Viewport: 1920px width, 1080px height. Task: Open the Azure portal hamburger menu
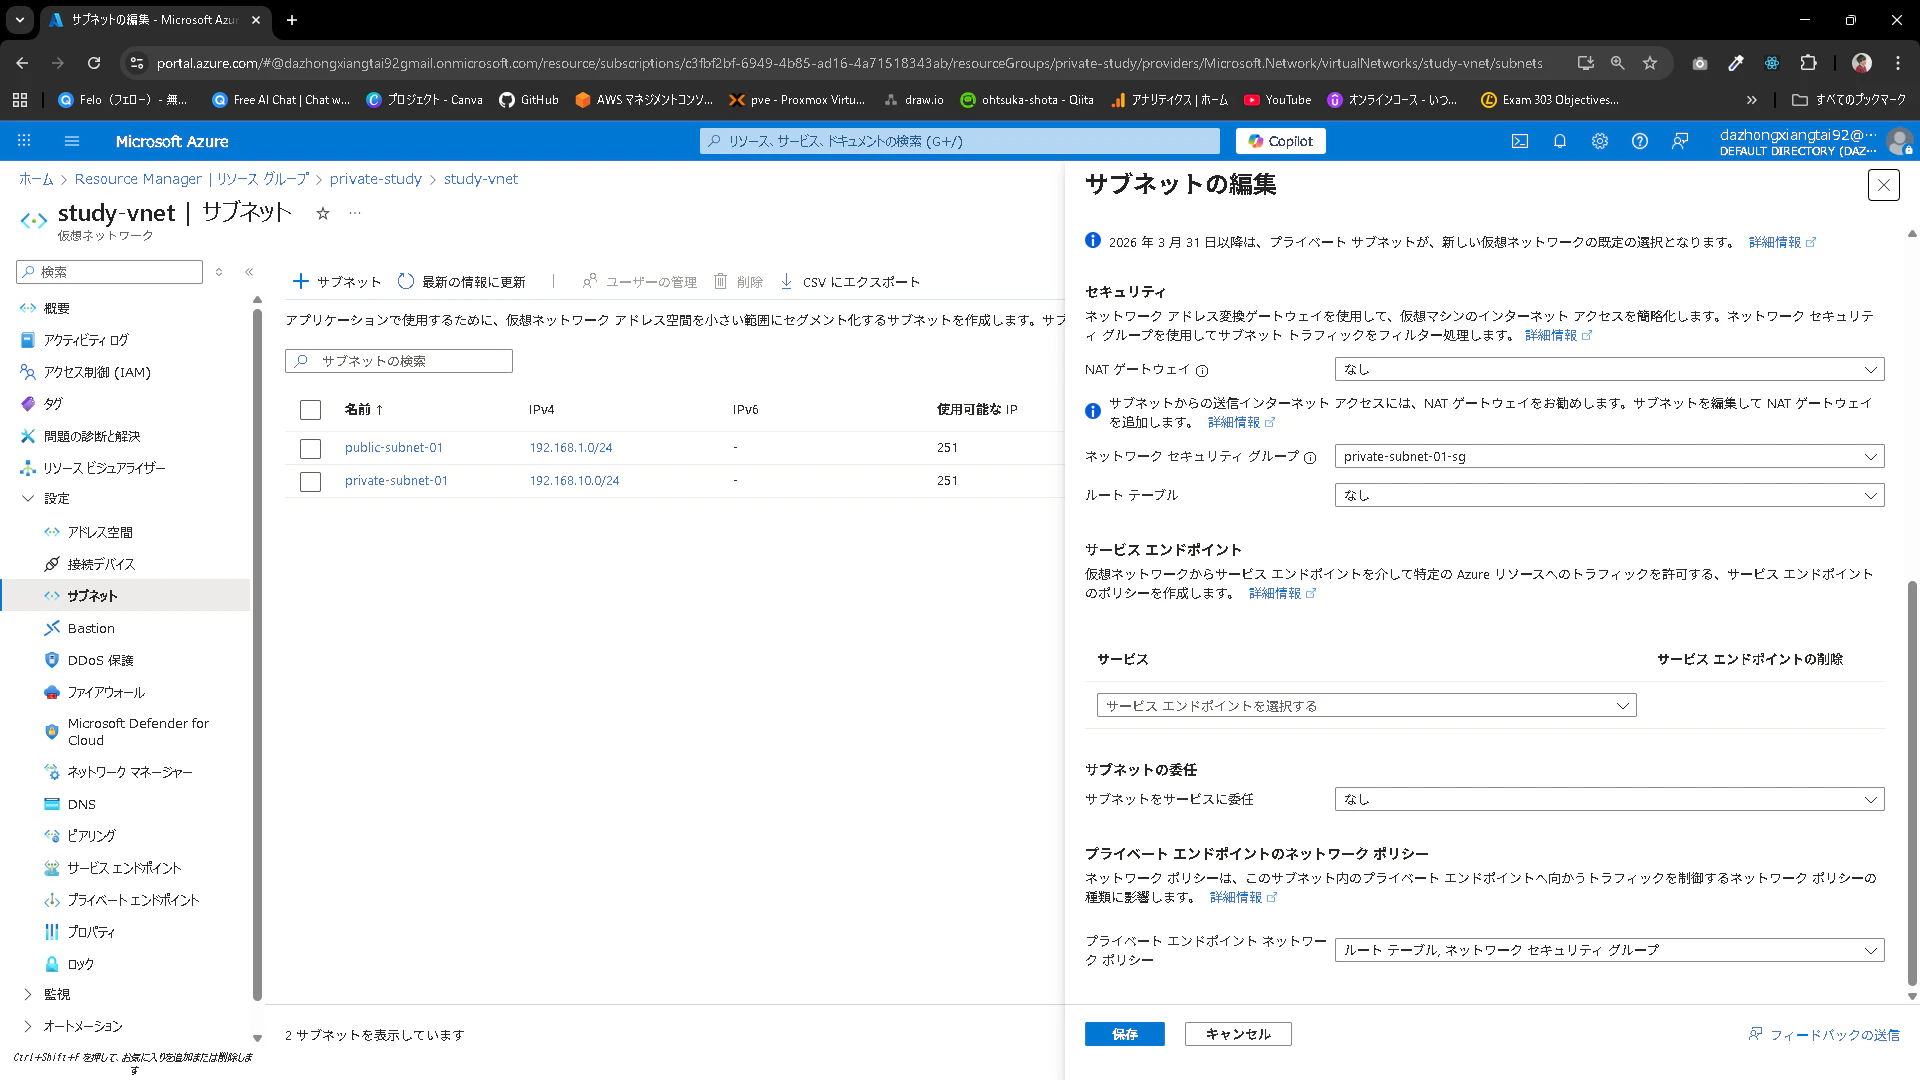(71, 141)
